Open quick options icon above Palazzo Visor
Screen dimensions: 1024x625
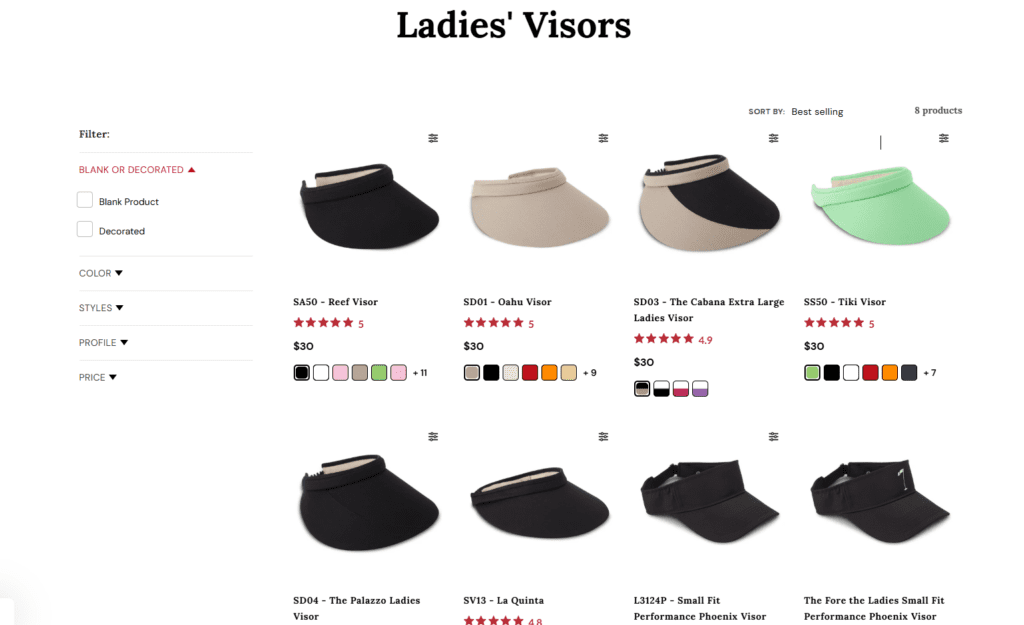click(433, 437)
